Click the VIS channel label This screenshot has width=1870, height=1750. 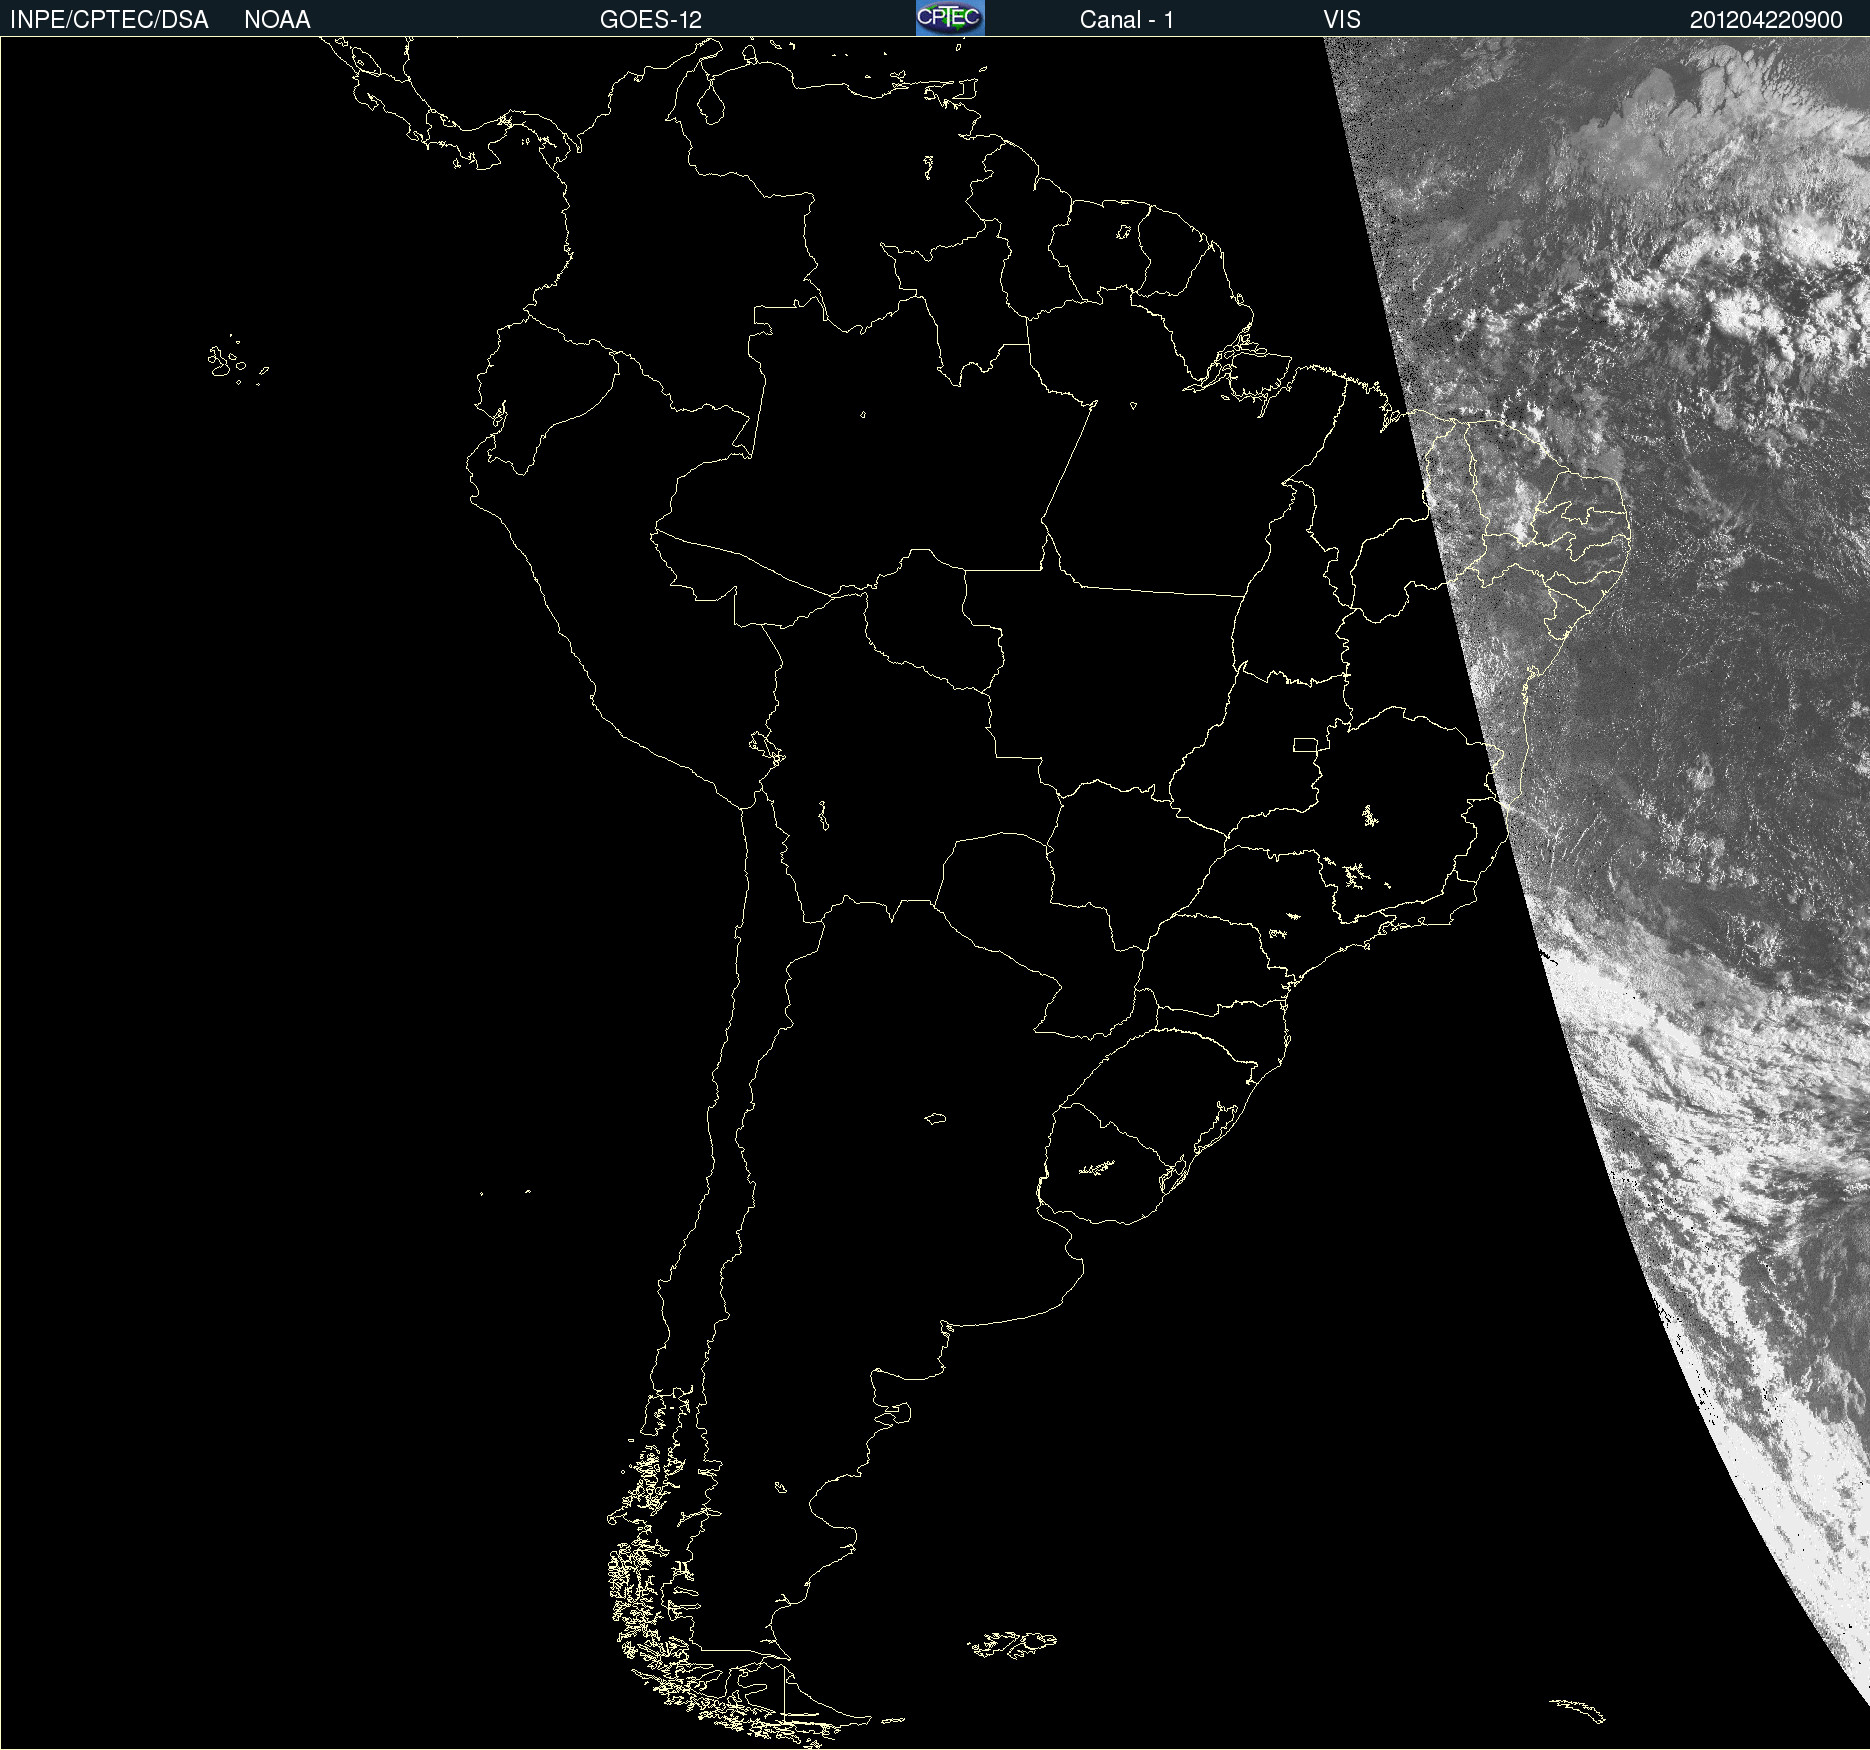pyautogui.click(x=1342, y=20)
